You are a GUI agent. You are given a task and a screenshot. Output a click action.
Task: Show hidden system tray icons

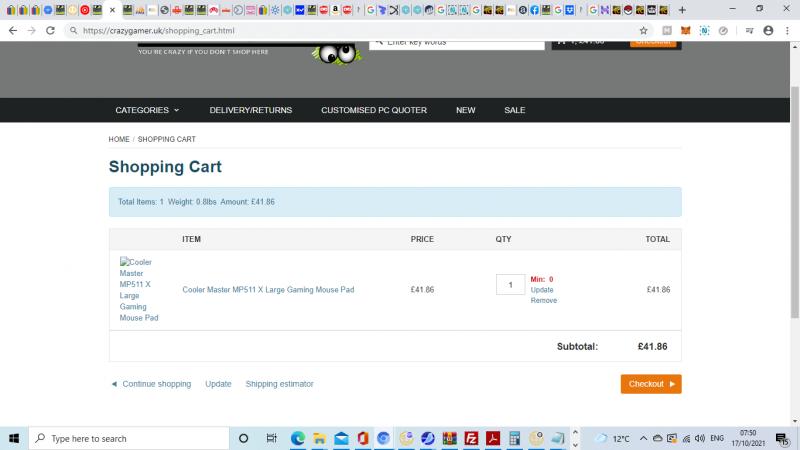coord(643,438)
